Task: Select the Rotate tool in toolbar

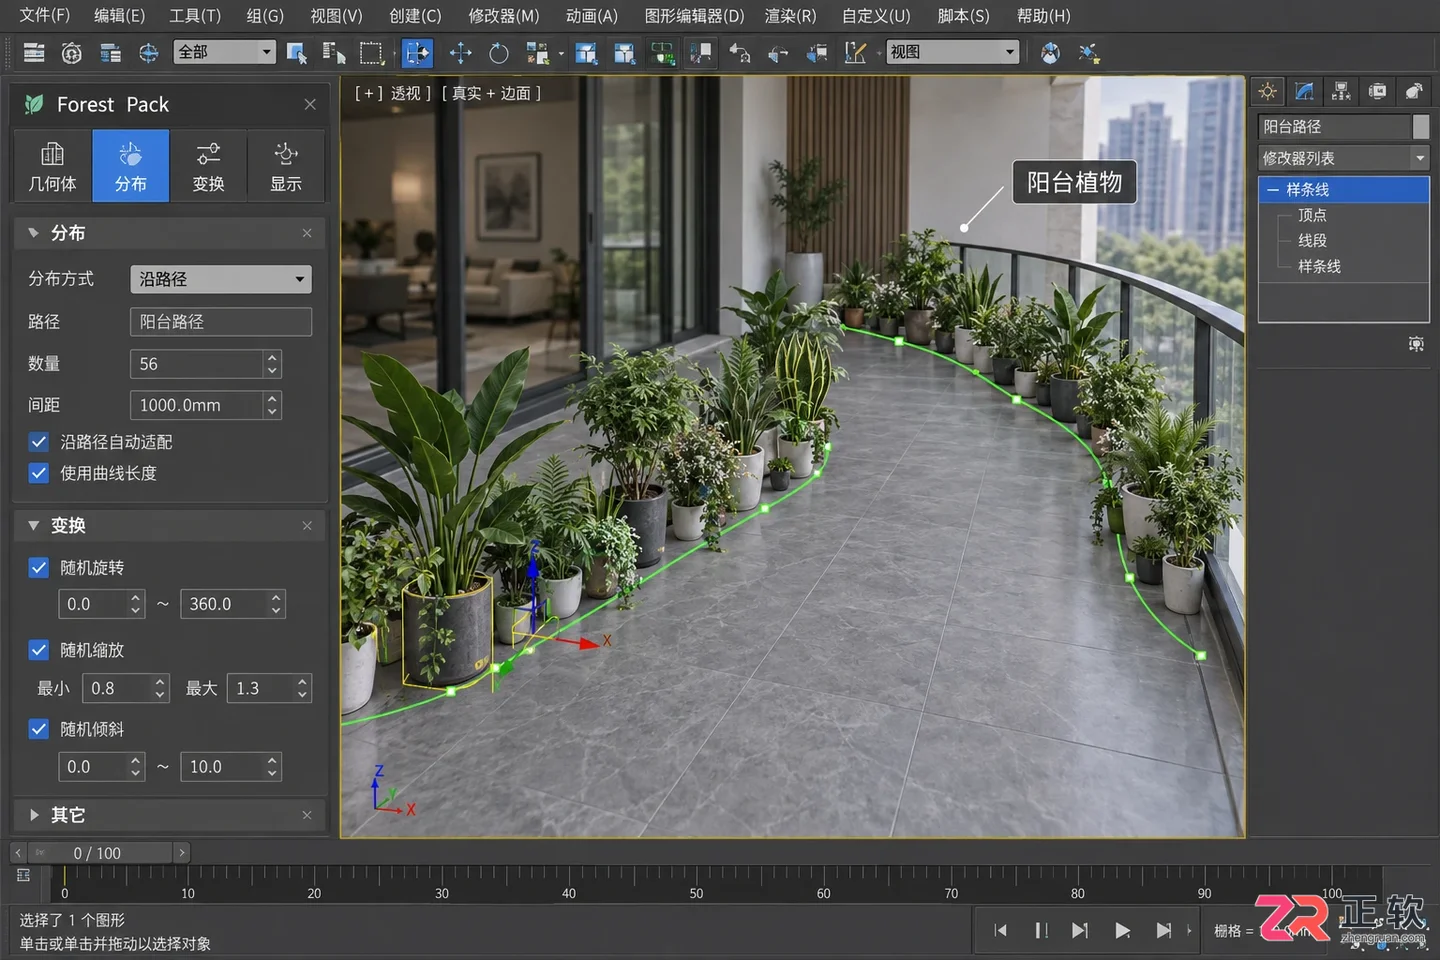Action: 498,53
